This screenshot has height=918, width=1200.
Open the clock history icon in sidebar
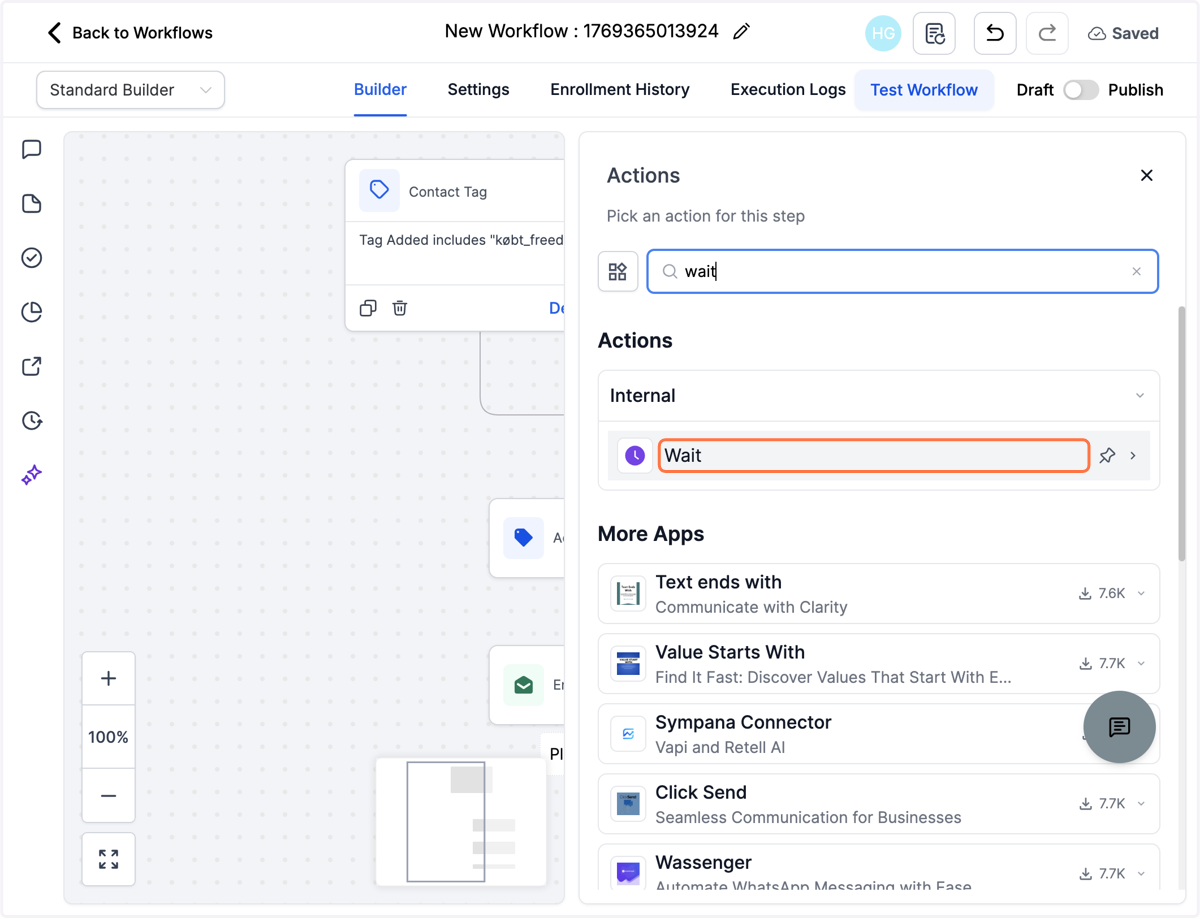(32, 420)
